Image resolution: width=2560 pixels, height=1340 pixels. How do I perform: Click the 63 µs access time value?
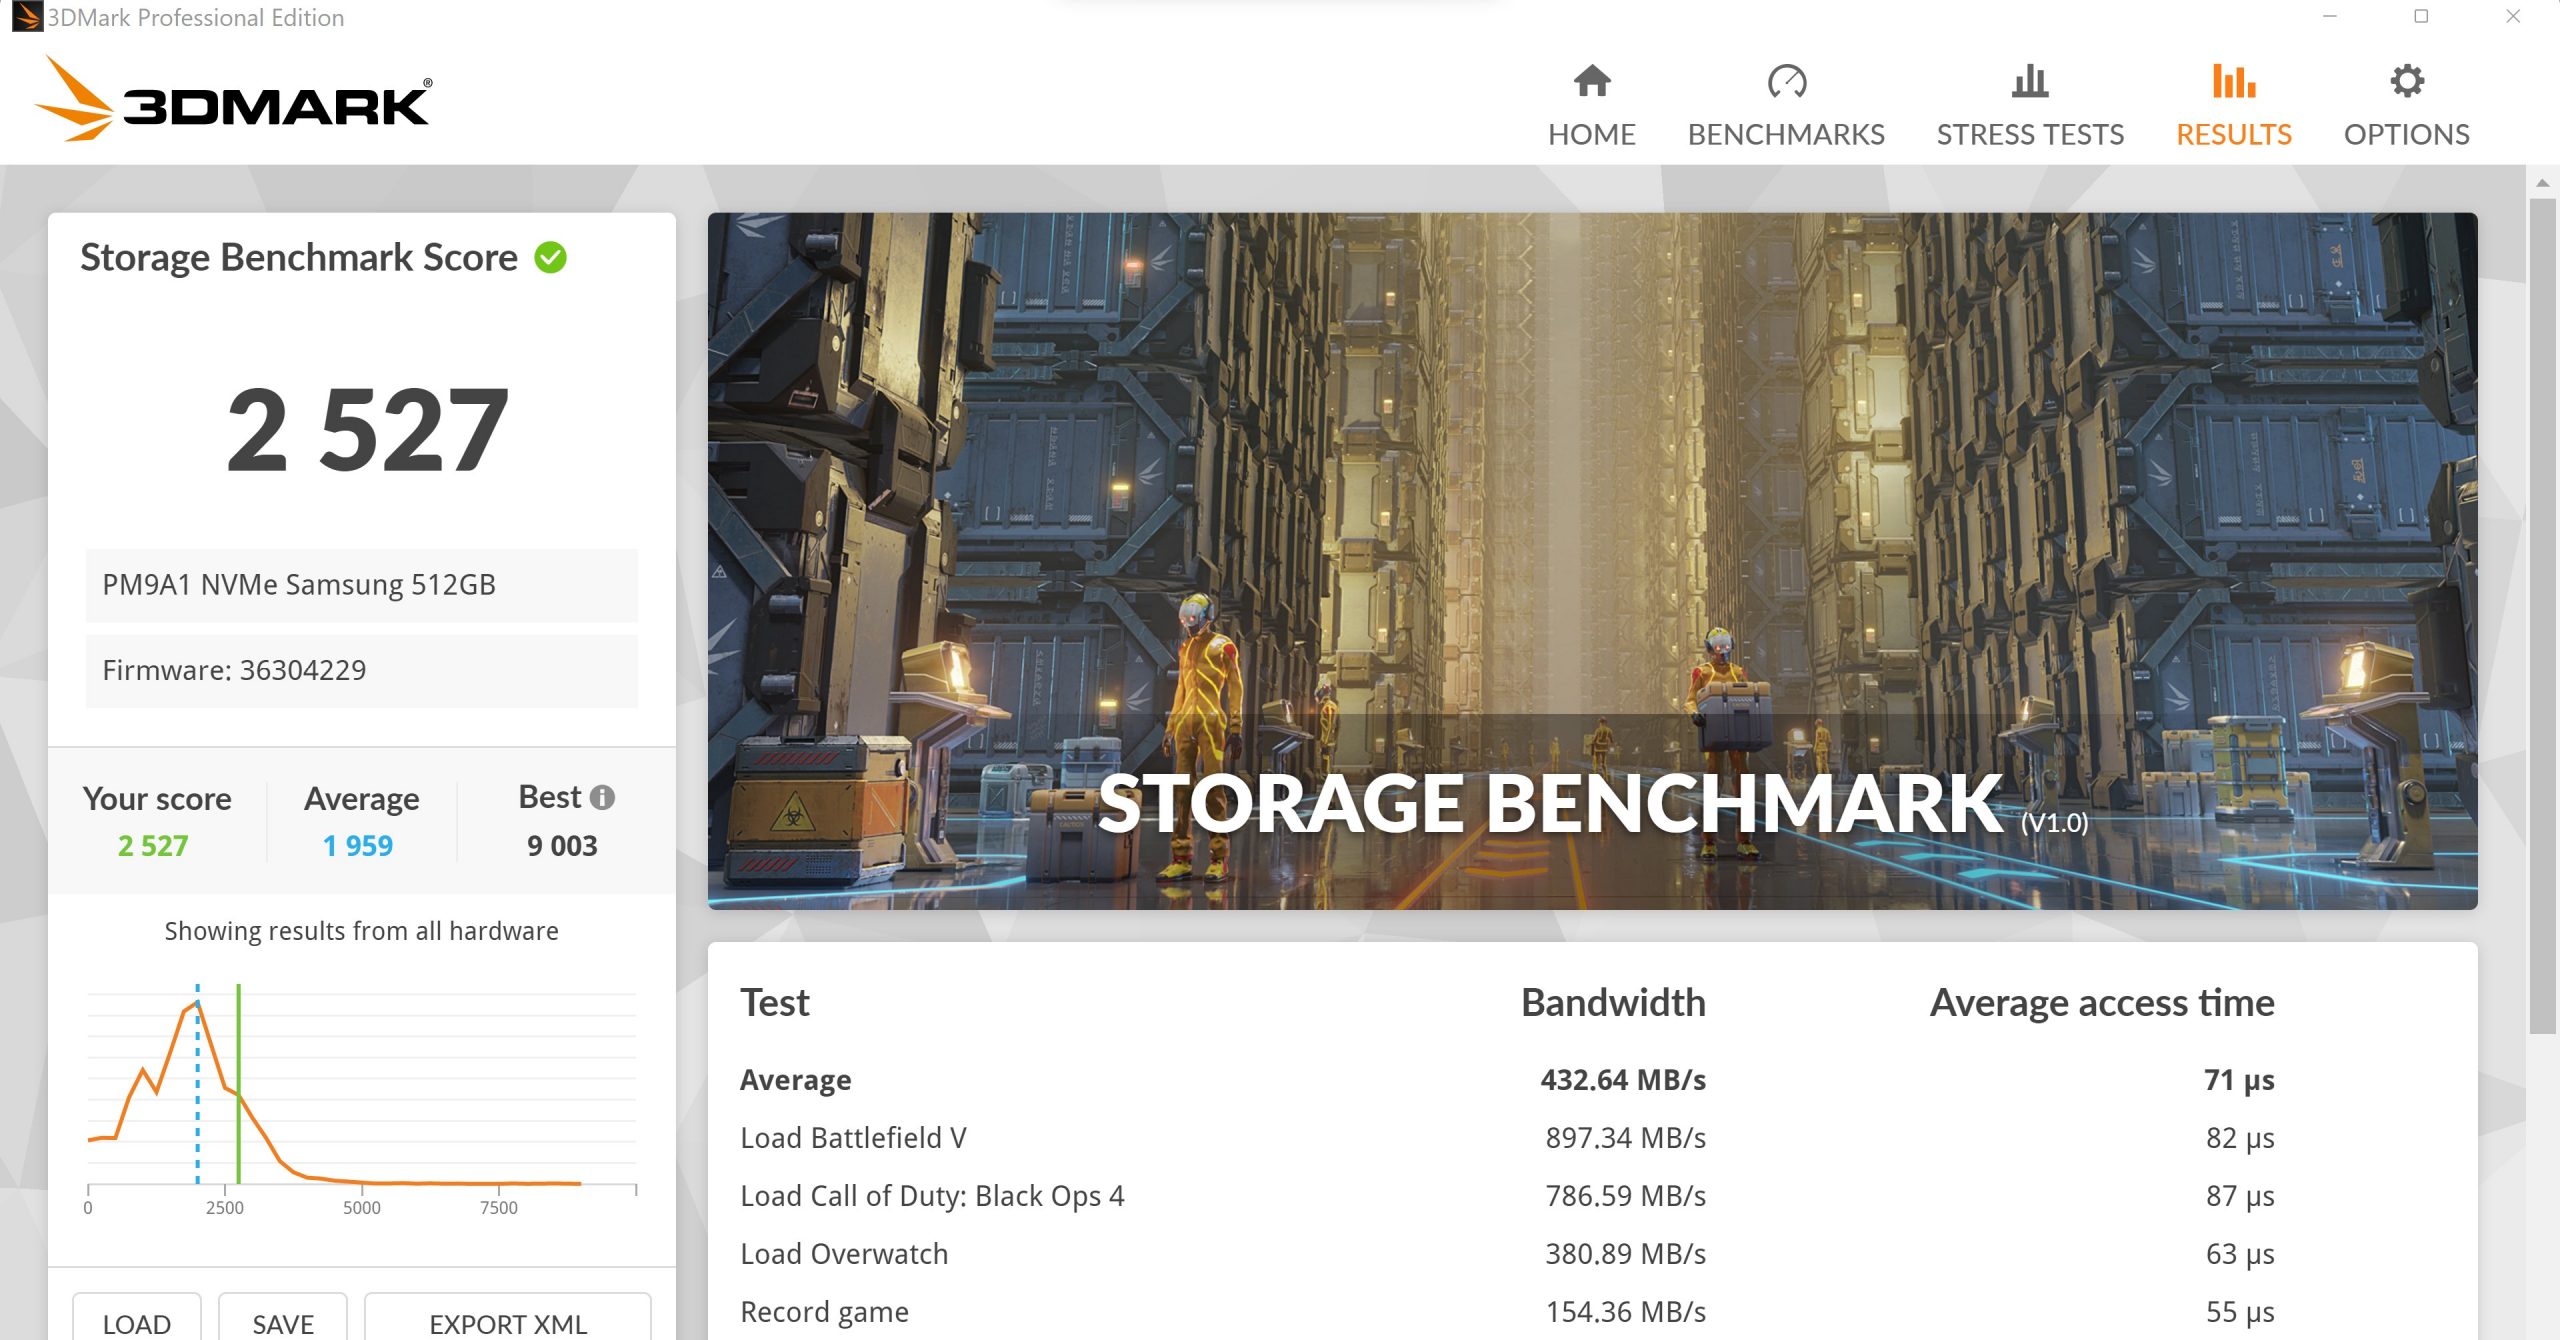2240,1254
